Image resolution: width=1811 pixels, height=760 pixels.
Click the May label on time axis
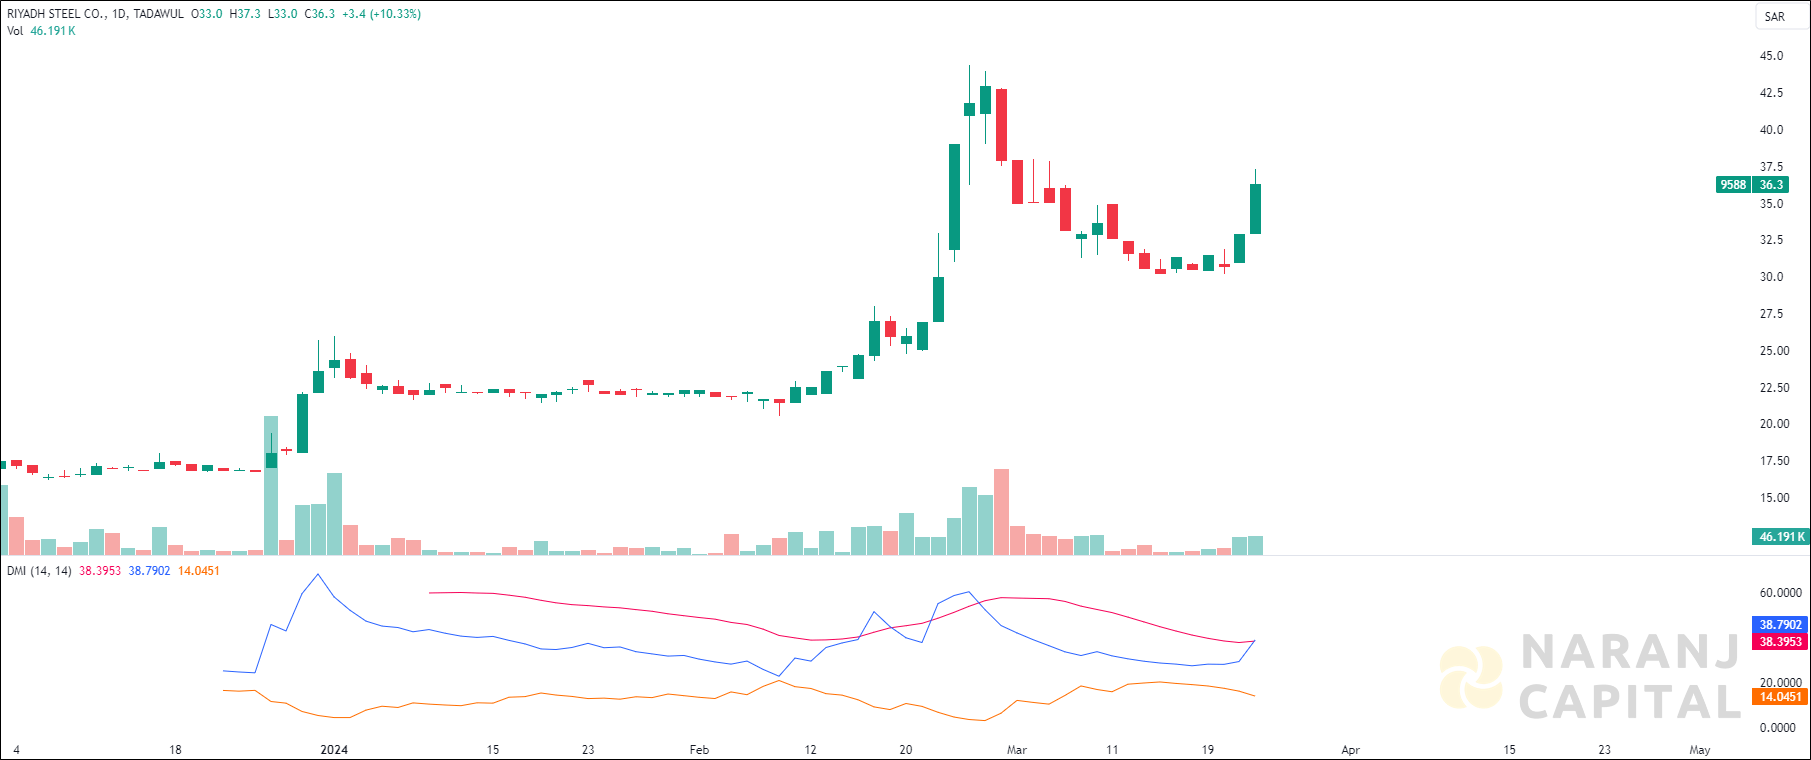1700,750
